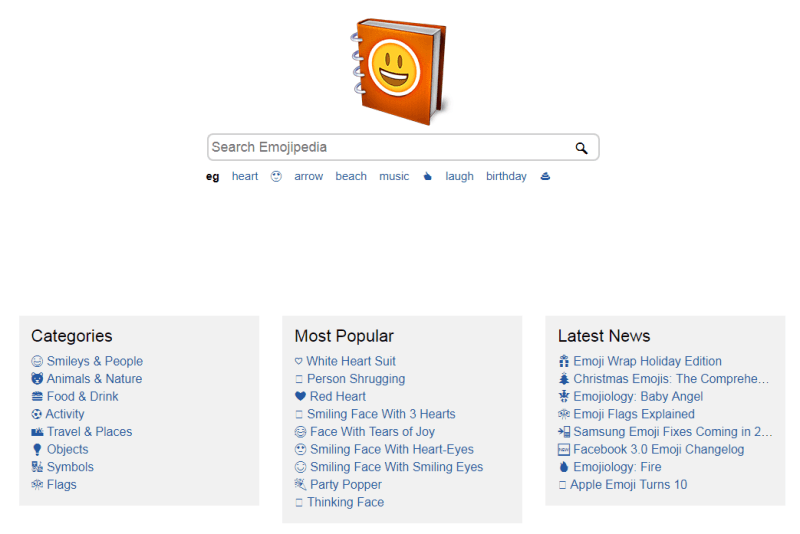This screenshot has height=534, width=800.
Task: Open the Flags category link
Action: [62, 485]
